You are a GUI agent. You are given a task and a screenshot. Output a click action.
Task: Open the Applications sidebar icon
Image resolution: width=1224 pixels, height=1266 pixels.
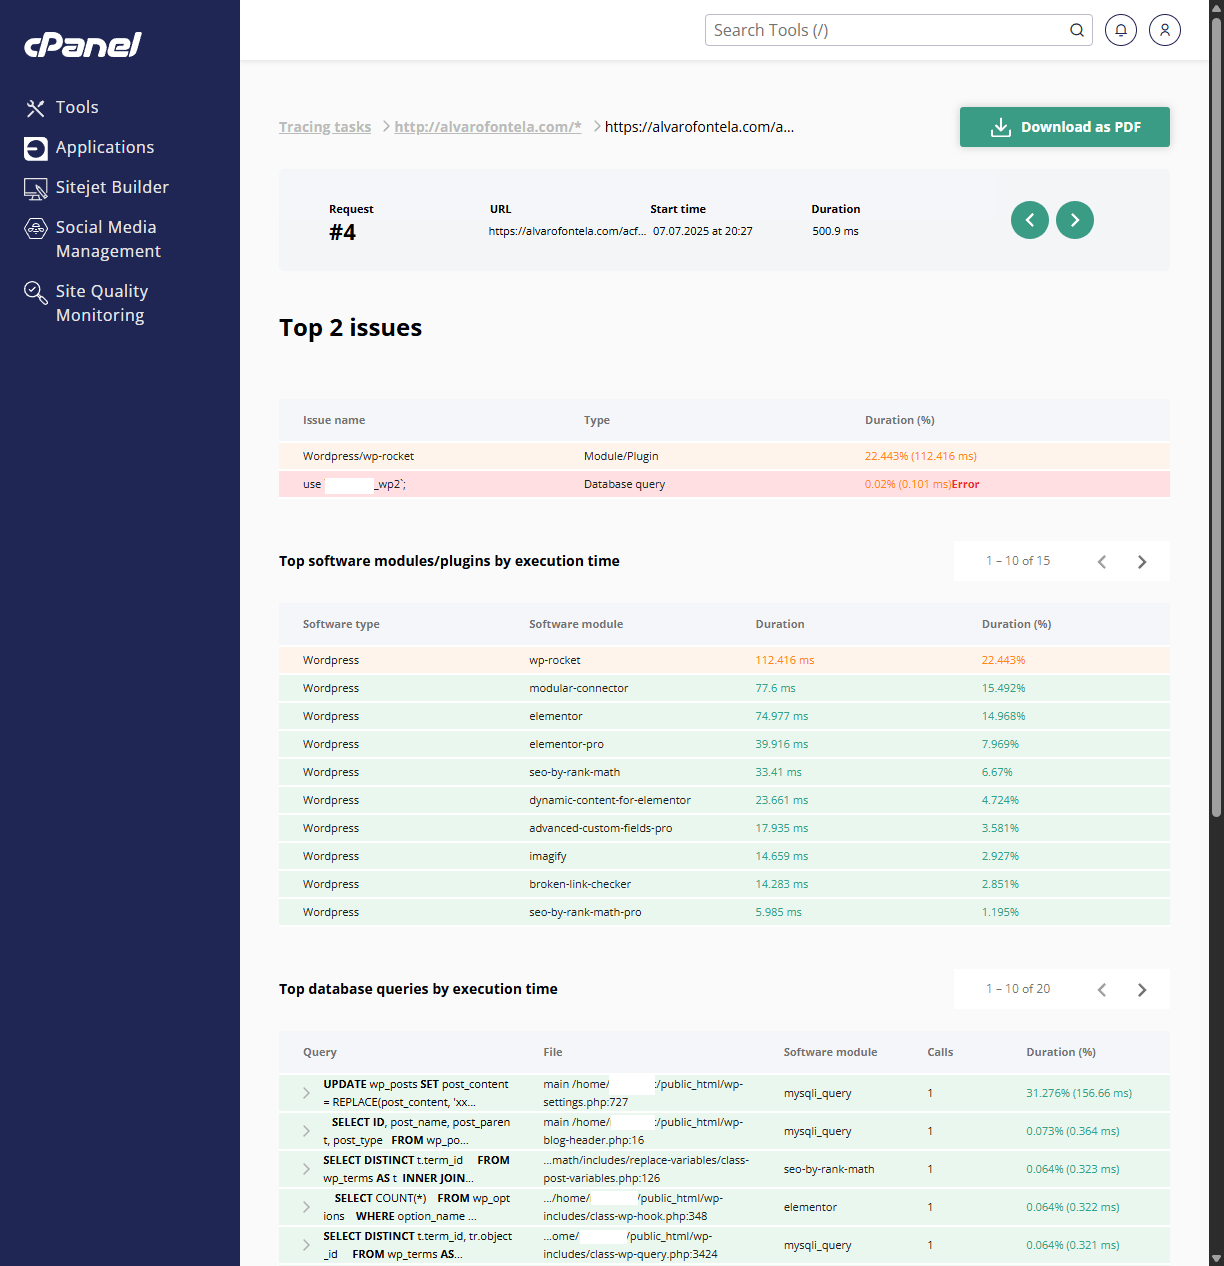coord(36,148)
